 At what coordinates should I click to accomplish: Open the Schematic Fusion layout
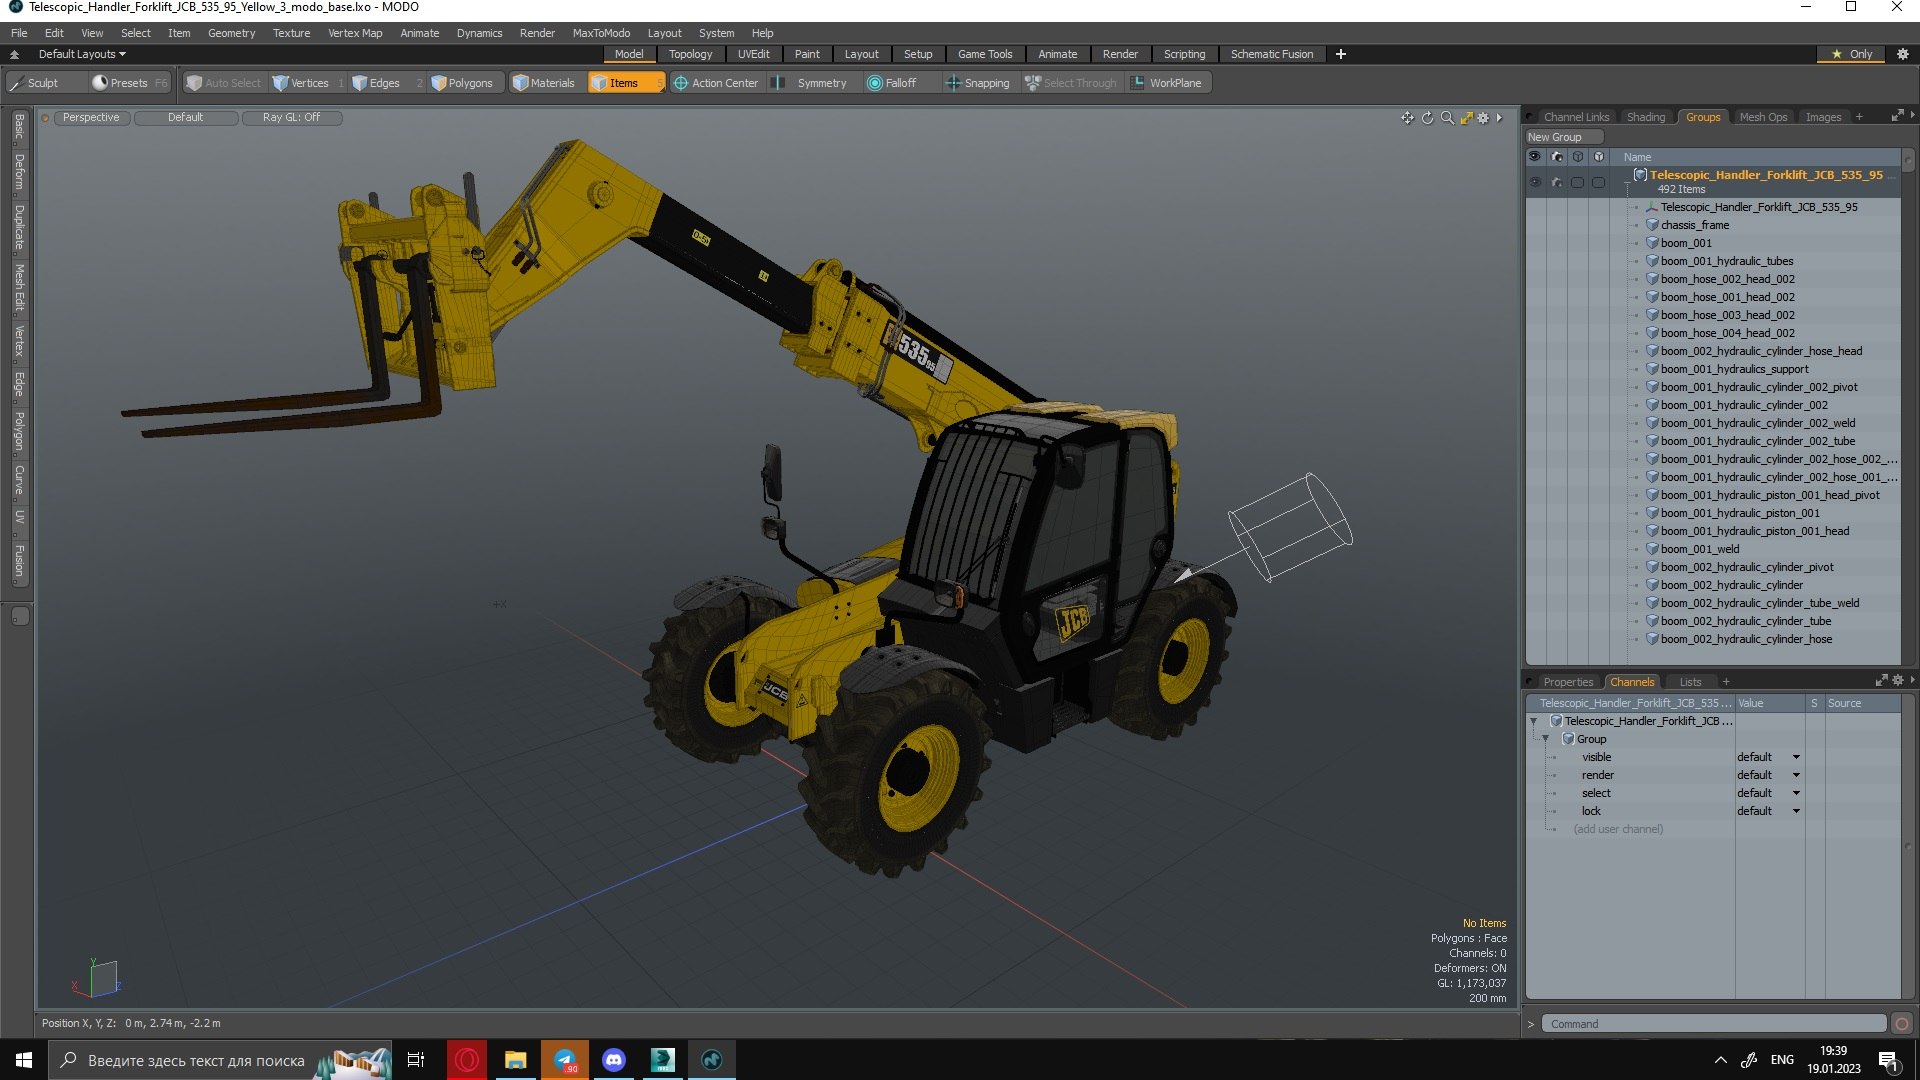(1272, 54)
